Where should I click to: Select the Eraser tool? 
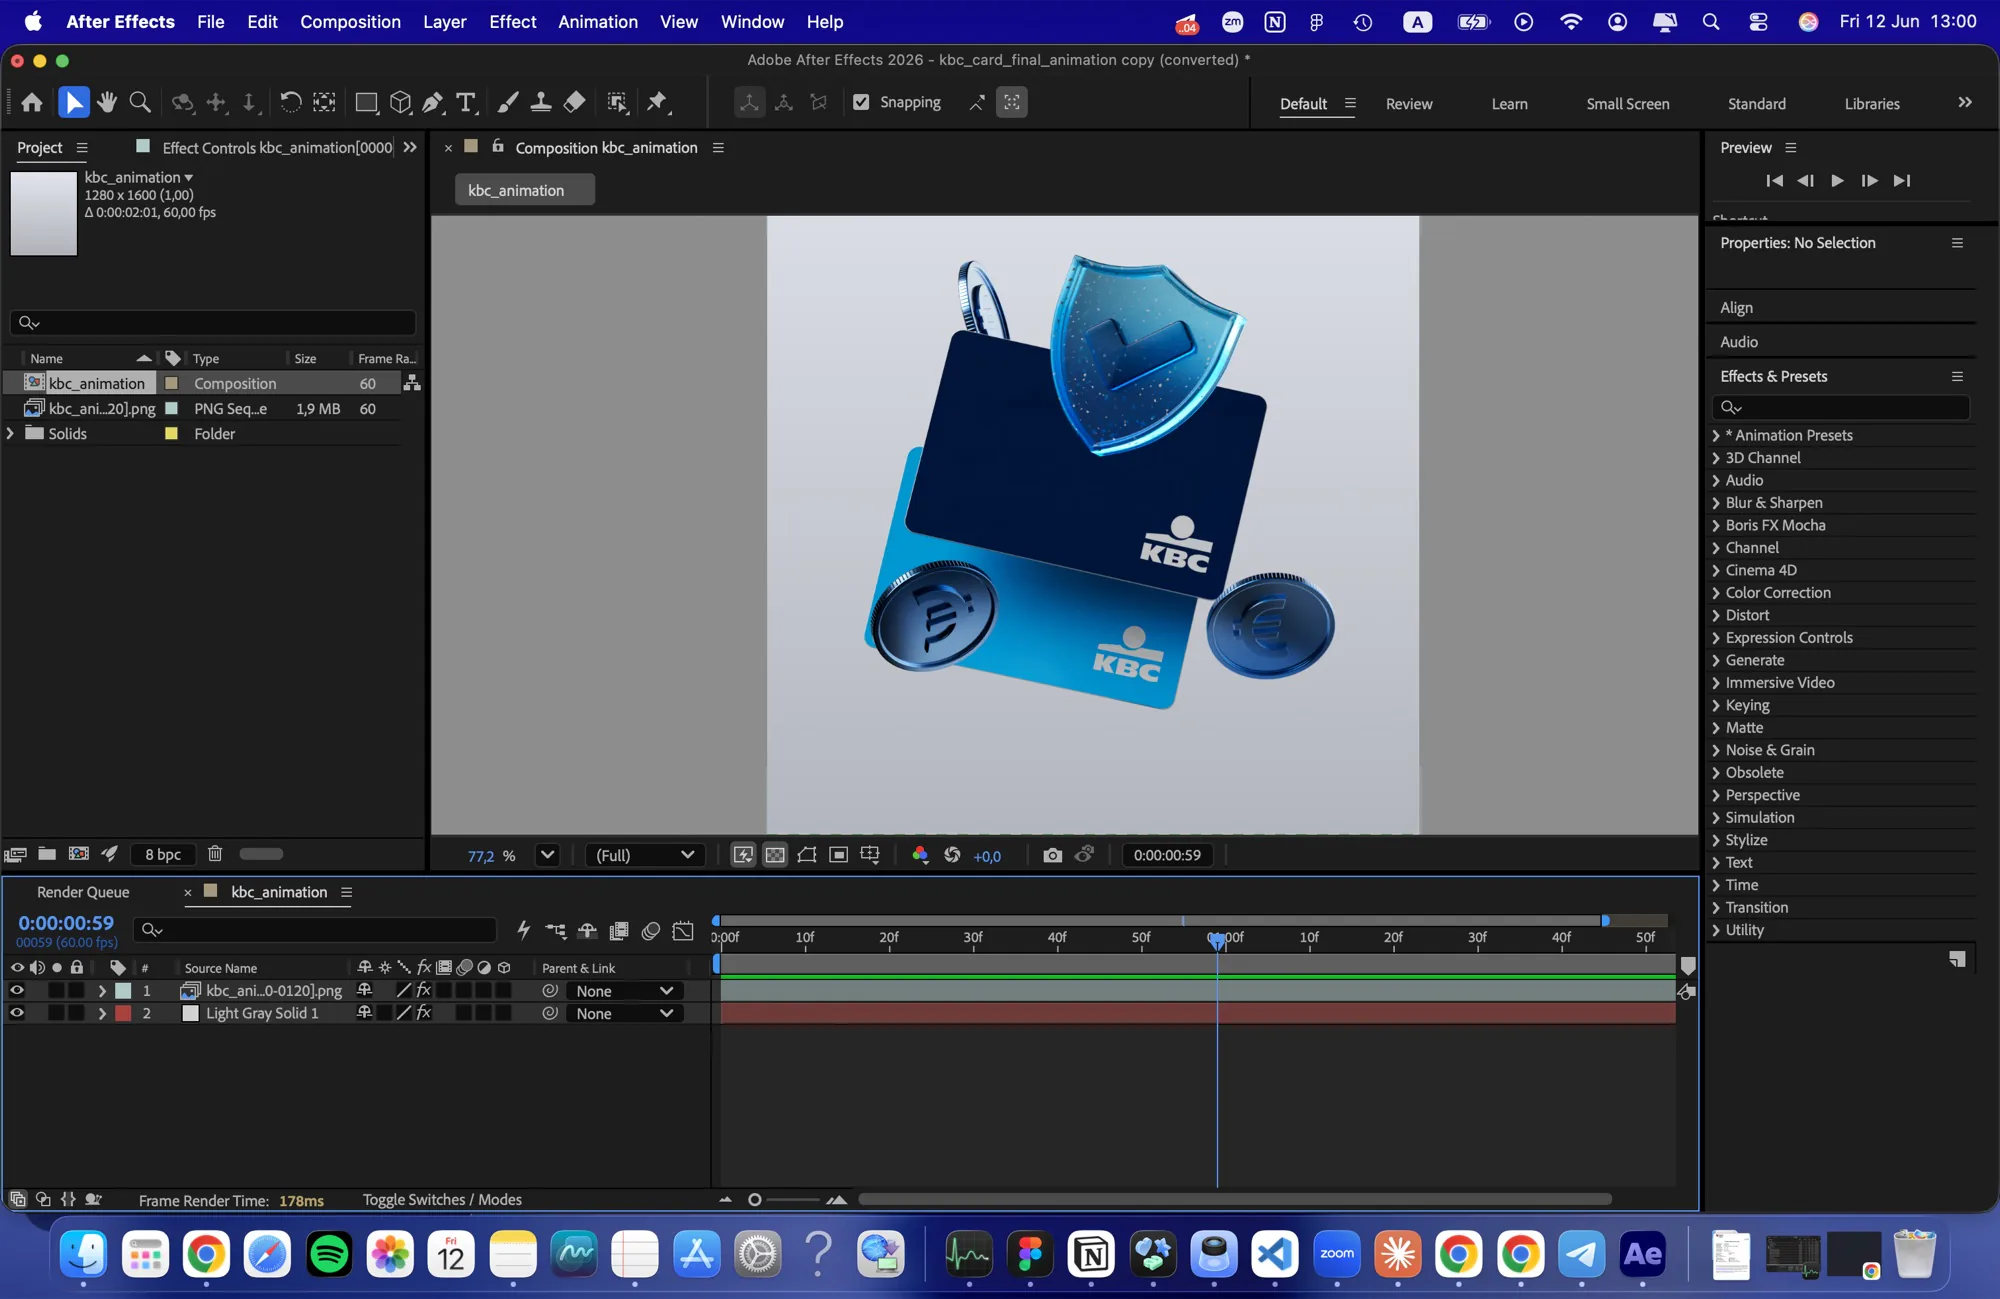point(575,102)
